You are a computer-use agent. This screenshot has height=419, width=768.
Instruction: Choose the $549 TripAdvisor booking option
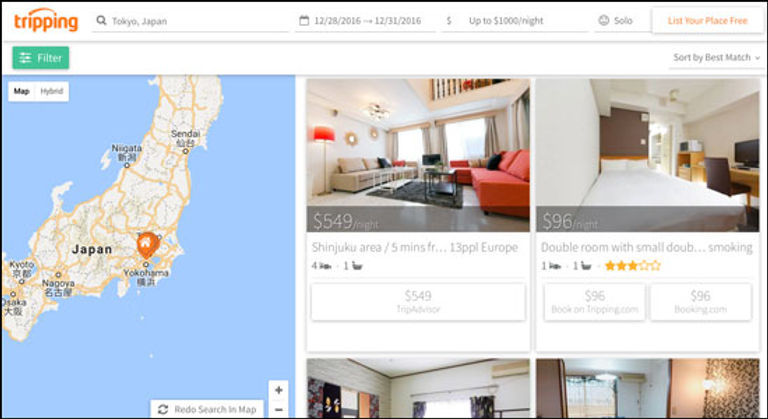[418, 301]
